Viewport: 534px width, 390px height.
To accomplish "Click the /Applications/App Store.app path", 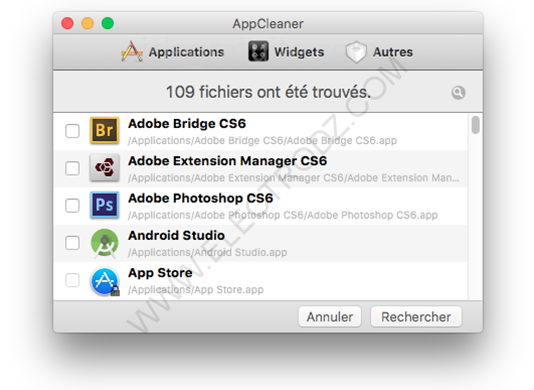I will tap(195, 290).
